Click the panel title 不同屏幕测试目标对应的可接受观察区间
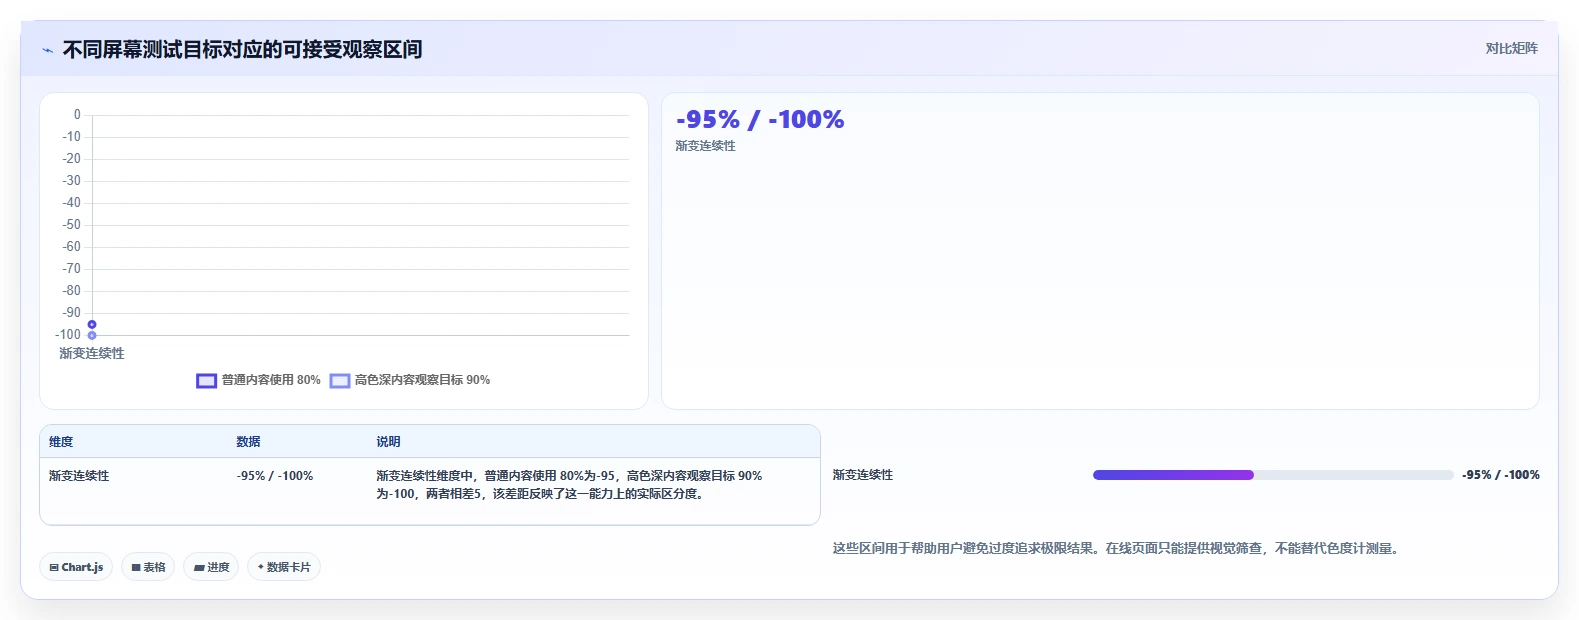This screenshot has height=620, width=1579. pos(242,49)
